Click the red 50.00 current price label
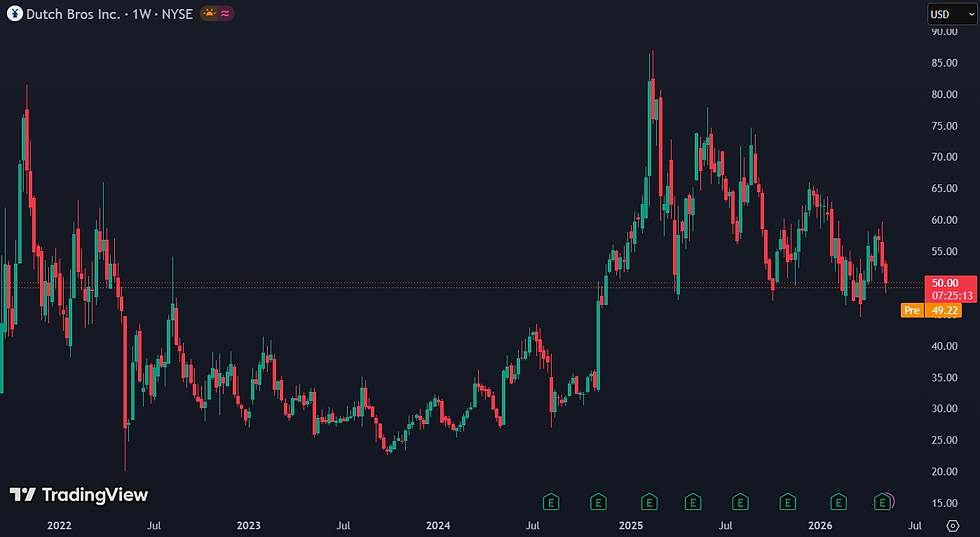Screen dimensions: 980x537 [x=950, y=289]
